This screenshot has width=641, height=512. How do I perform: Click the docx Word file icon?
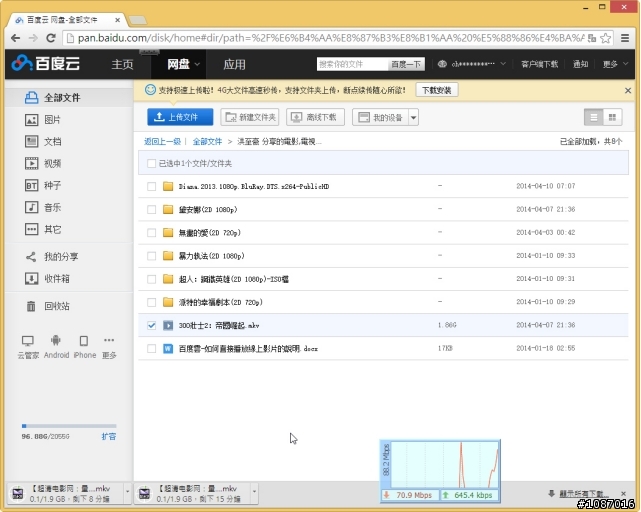pyautogui.click(x=168, y=349)
